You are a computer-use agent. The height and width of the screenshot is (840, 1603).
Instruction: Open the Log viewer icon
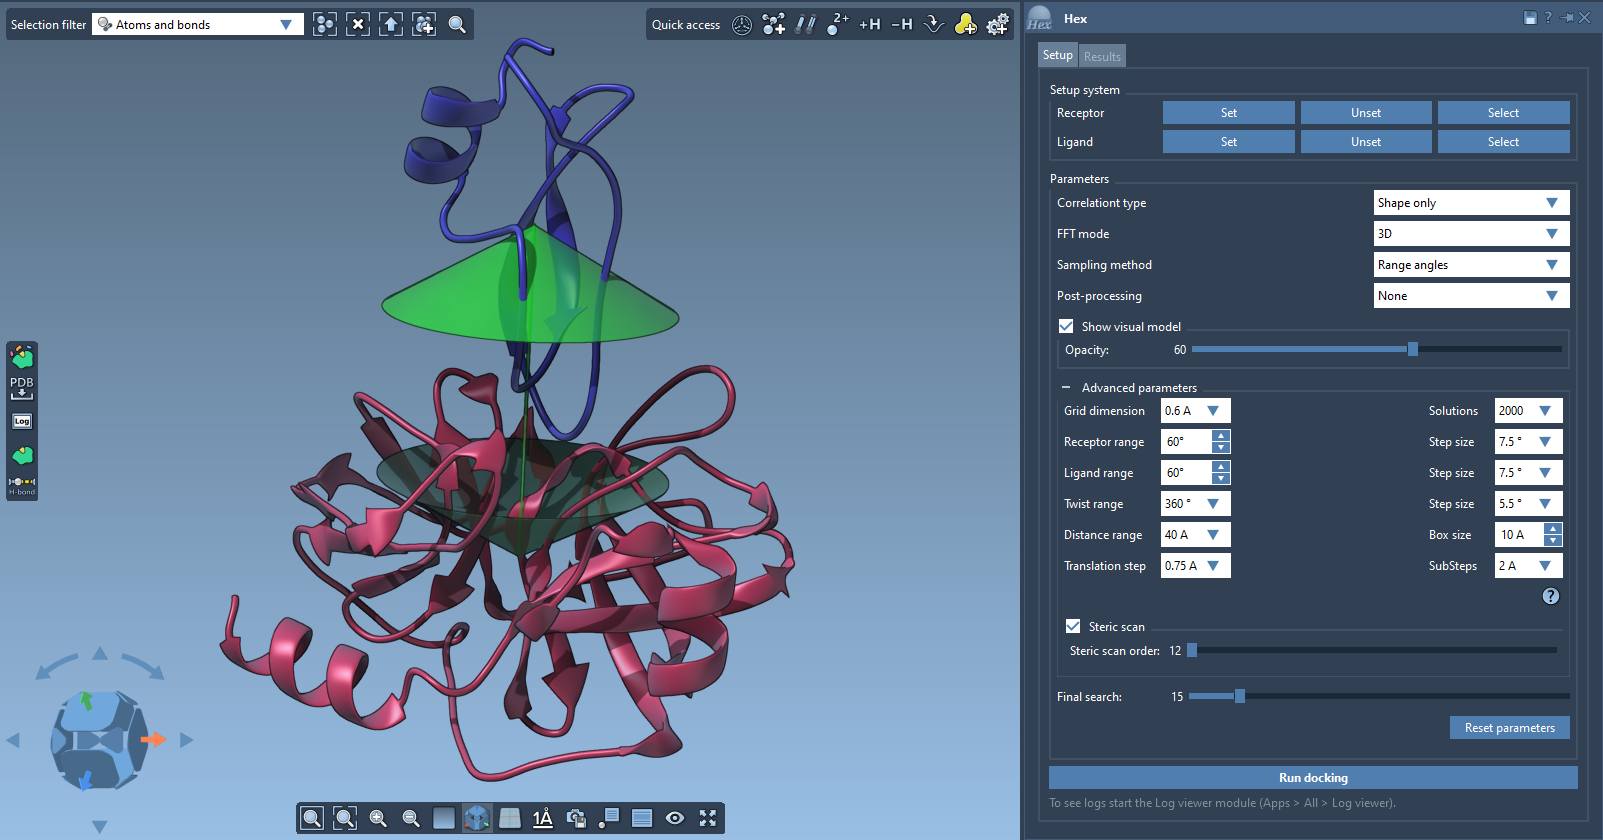22,421
